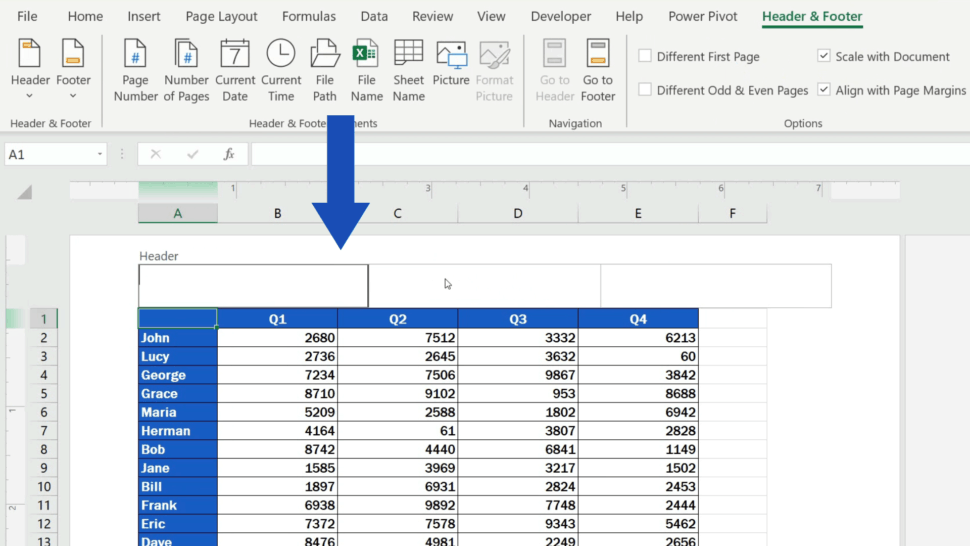The height and width of the screenshot is (546, 970).
Task: Insert File Name element
Action: 366,70
